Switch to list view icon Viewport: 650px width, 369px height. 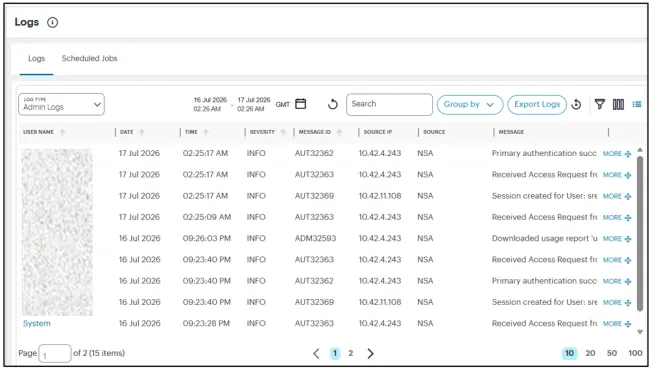coord(637,104)
